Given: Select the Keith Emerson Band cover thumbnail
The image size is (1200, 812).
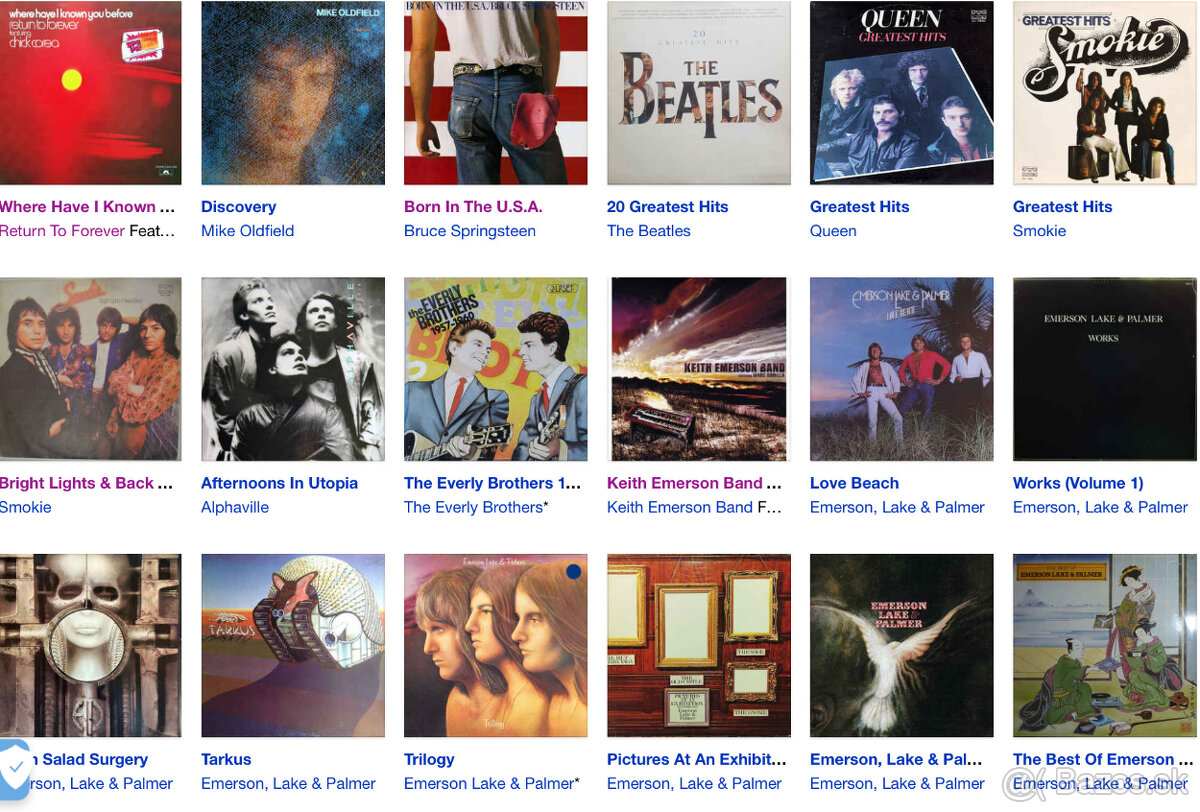Looking at the screenshot, I should (x=699, y=369).
